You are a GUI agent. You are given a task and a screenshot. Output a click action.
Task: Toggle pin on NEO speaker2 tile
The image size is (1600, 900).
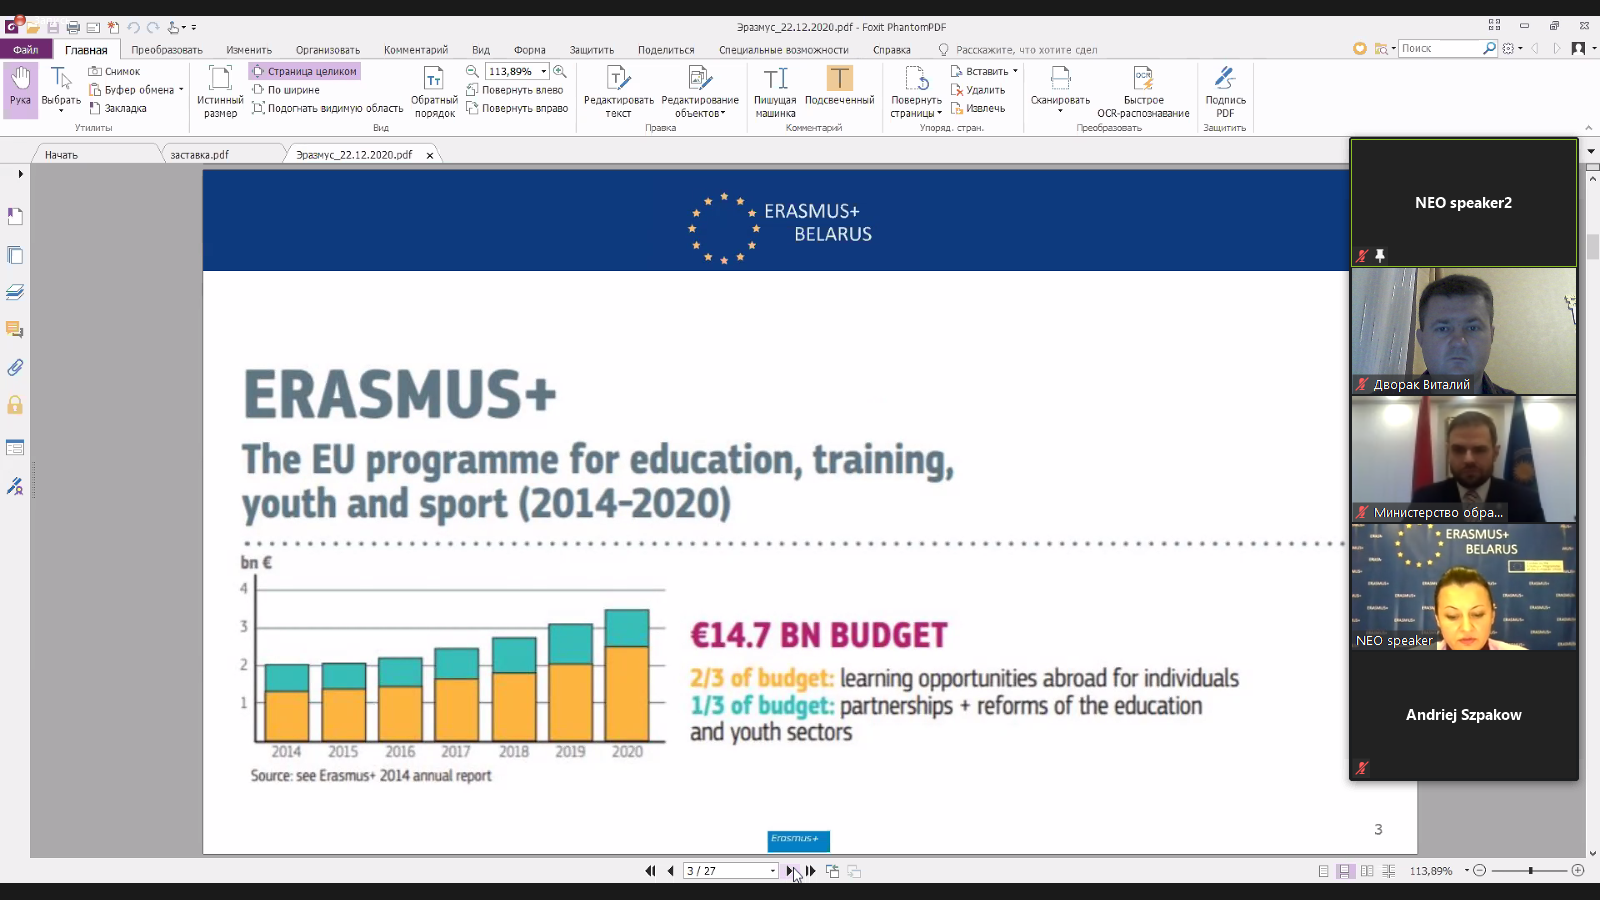point(1380,256)
